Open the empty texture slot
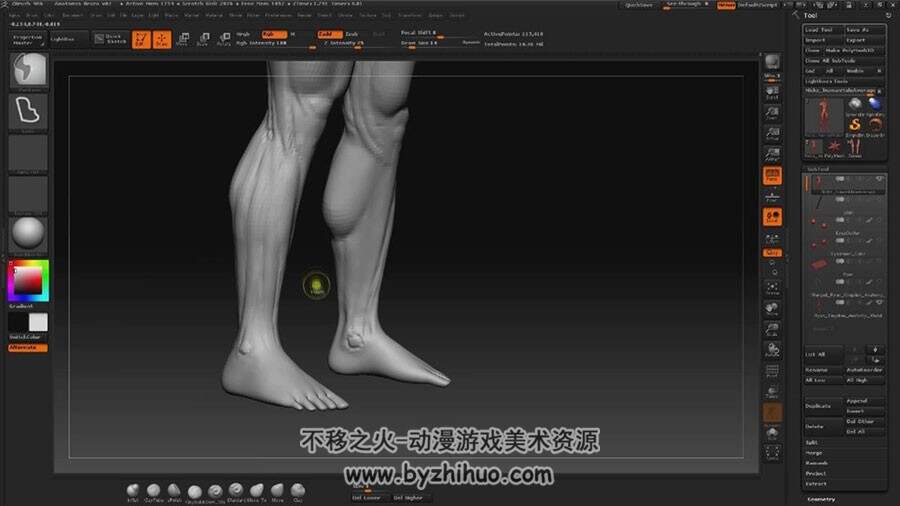Image resolution: width=900 pixels, height=506 pixels. 28,194
